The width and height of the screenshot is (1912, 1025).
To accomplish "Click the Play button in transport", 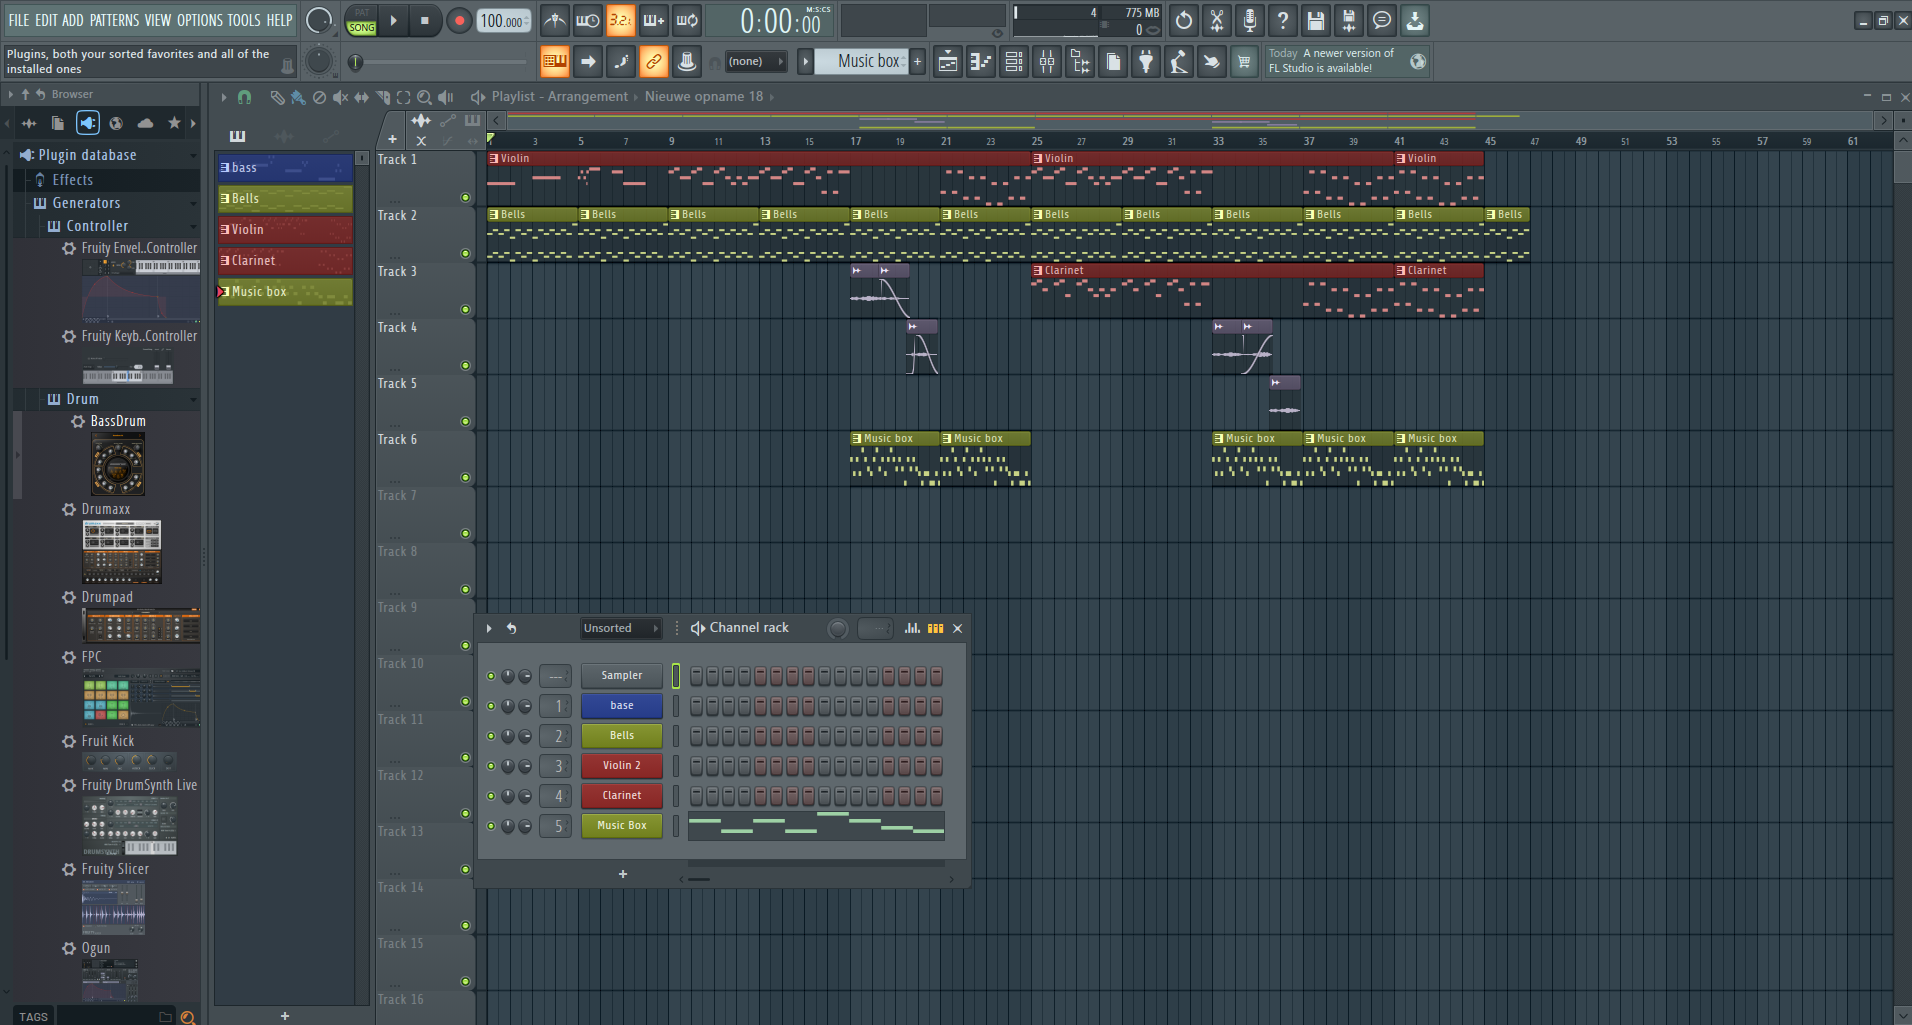I will (x=394, y=20).
